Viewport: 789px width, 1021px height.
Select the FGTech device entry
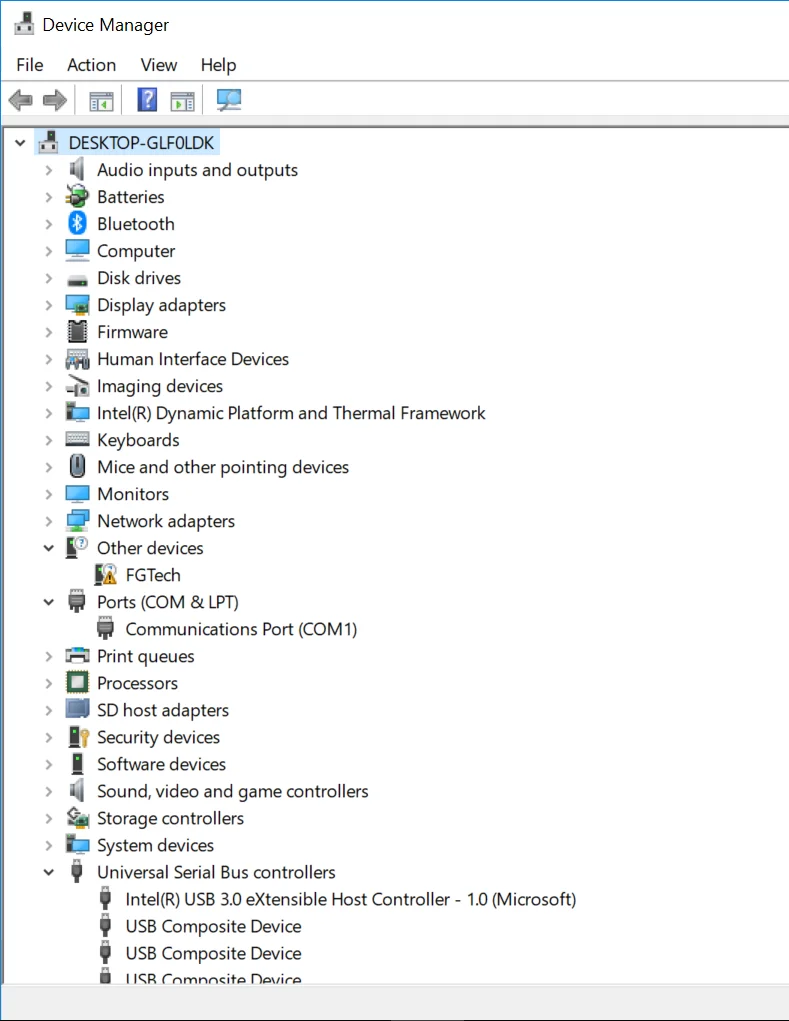click(x=153, y=575)
